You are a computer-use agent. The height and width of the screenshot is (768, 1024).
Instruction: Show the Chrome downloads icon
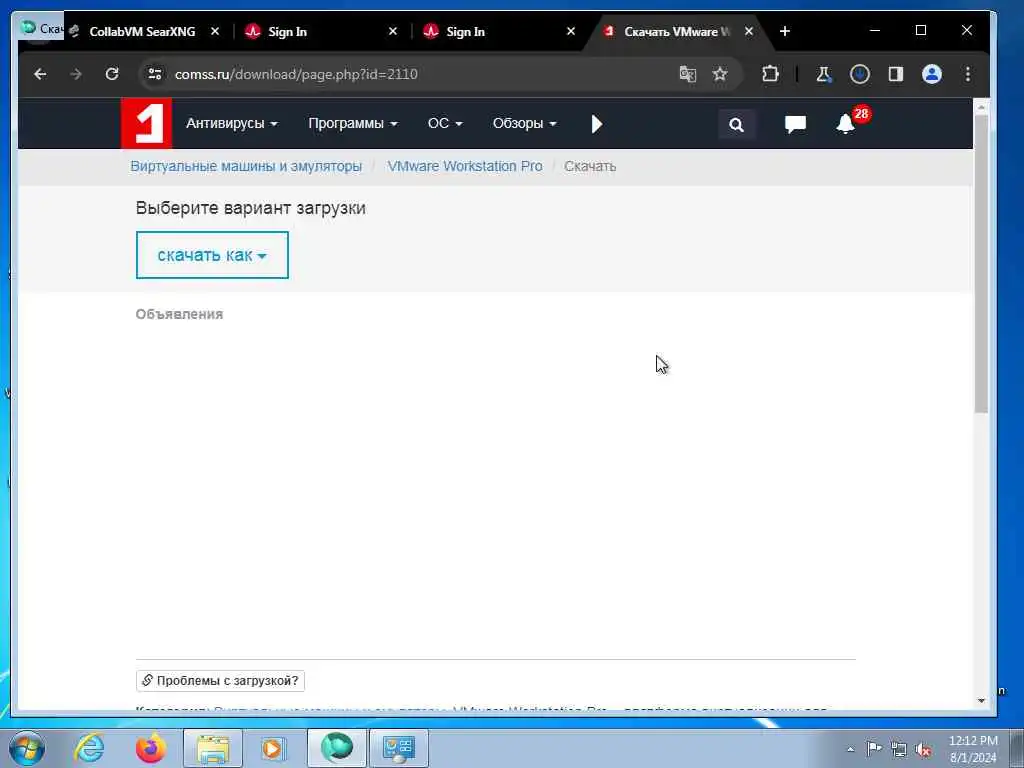[x=859, y=74]
